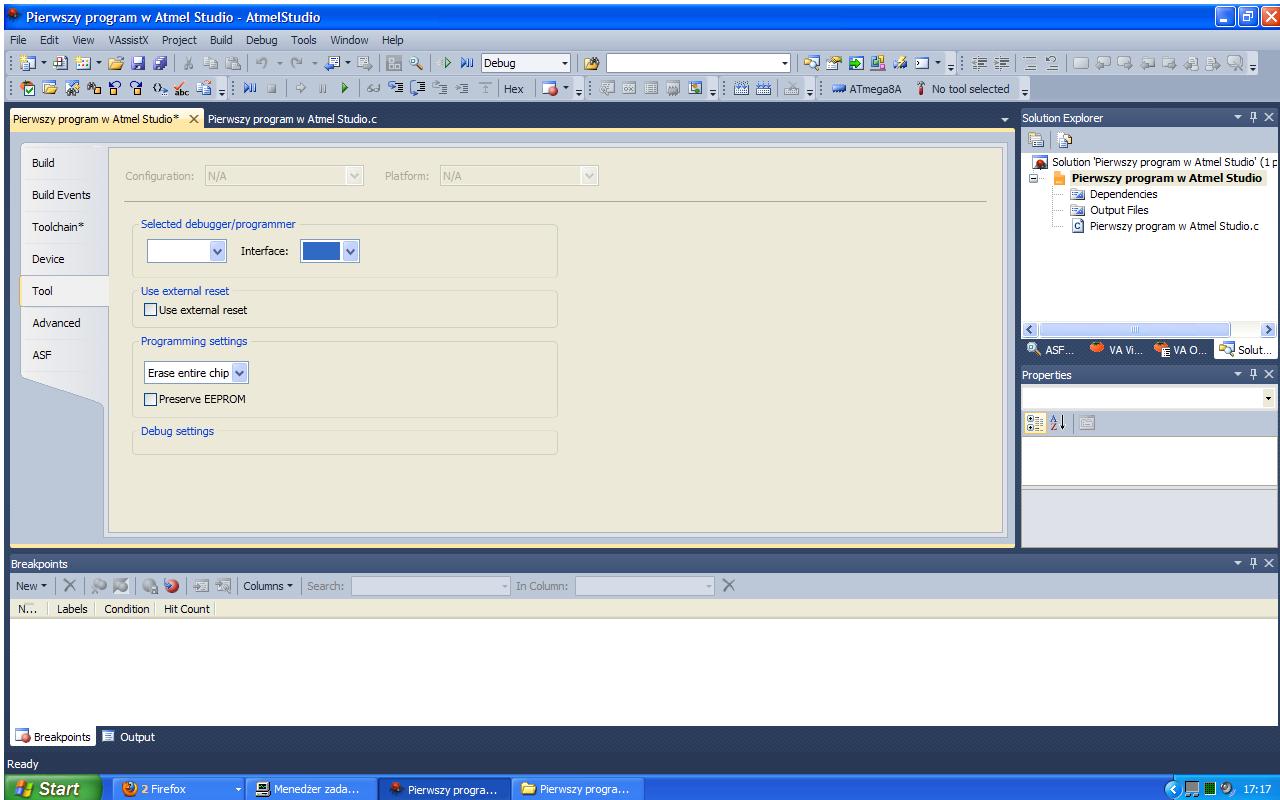
Task: Switch to the Output tab
Action: tap(128, 737)
